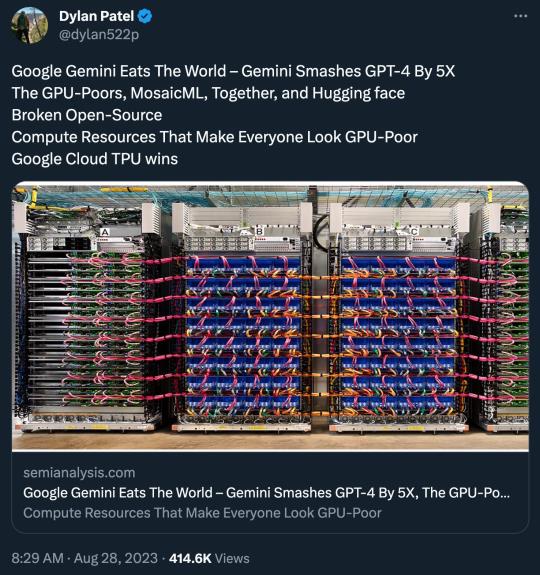The width and height of the screenshot is (540, 575).
Task: Click the 'Broken Open-Source' tweet line
Action: point(87,115)
